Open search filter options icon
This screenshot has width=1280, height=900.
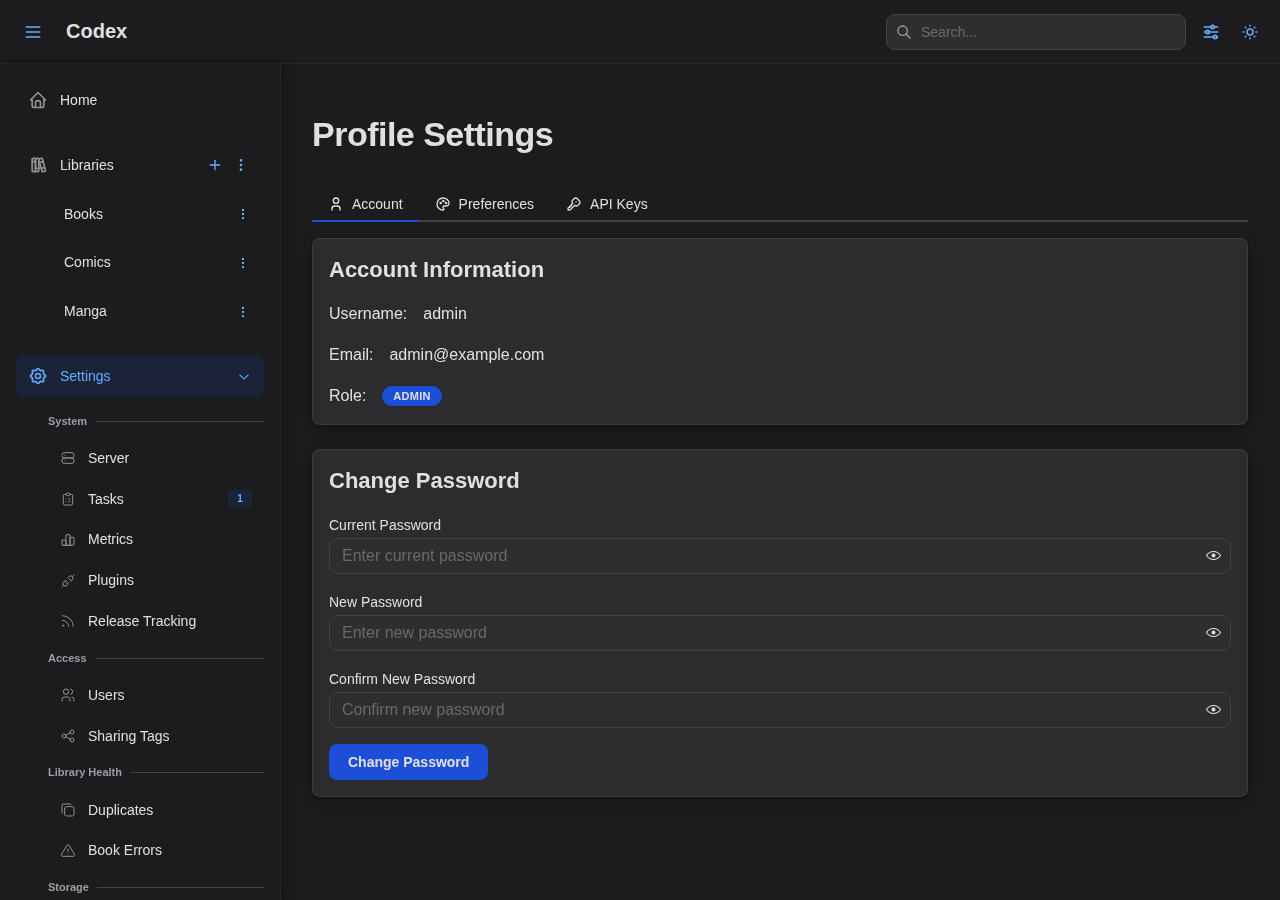tap(1211, 32)
